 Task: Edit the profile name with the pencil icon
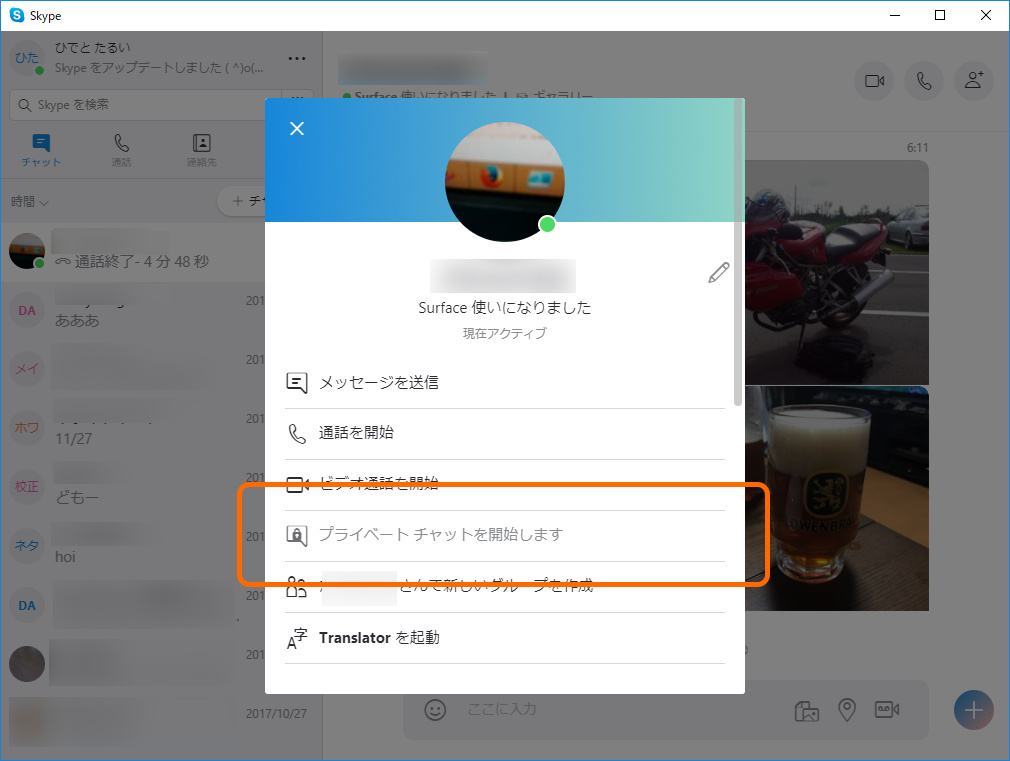pos(718,272)
